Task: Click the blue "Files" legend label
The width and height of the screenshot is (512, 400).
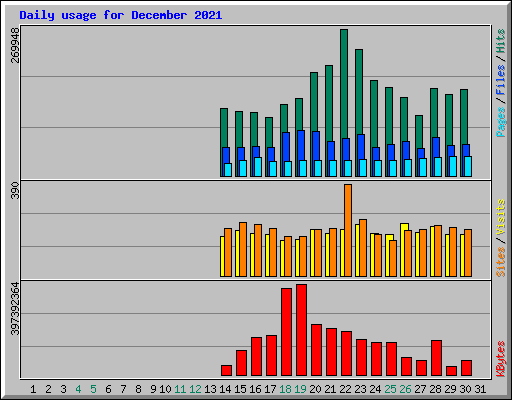Action: pos(501,80)
